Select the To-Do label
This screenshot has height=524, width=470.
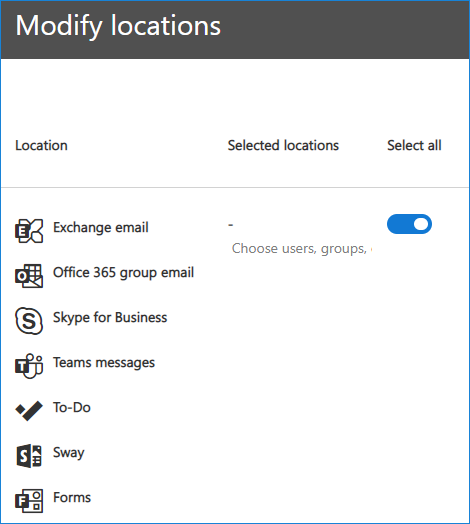(72, 408)
